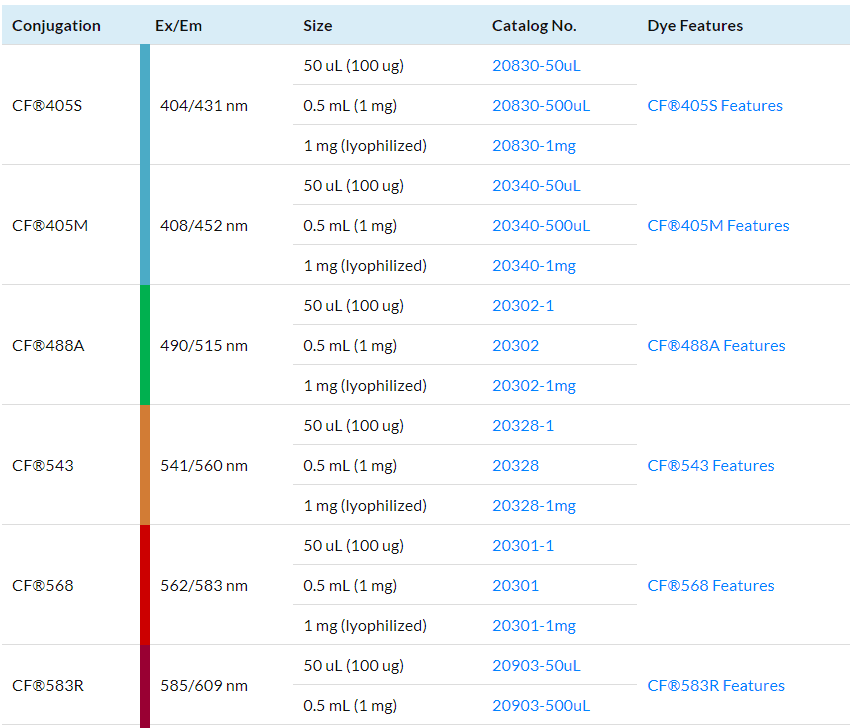Open the CF®488A Features link
This screenshot has width=851, height=728.
(716, 346)
